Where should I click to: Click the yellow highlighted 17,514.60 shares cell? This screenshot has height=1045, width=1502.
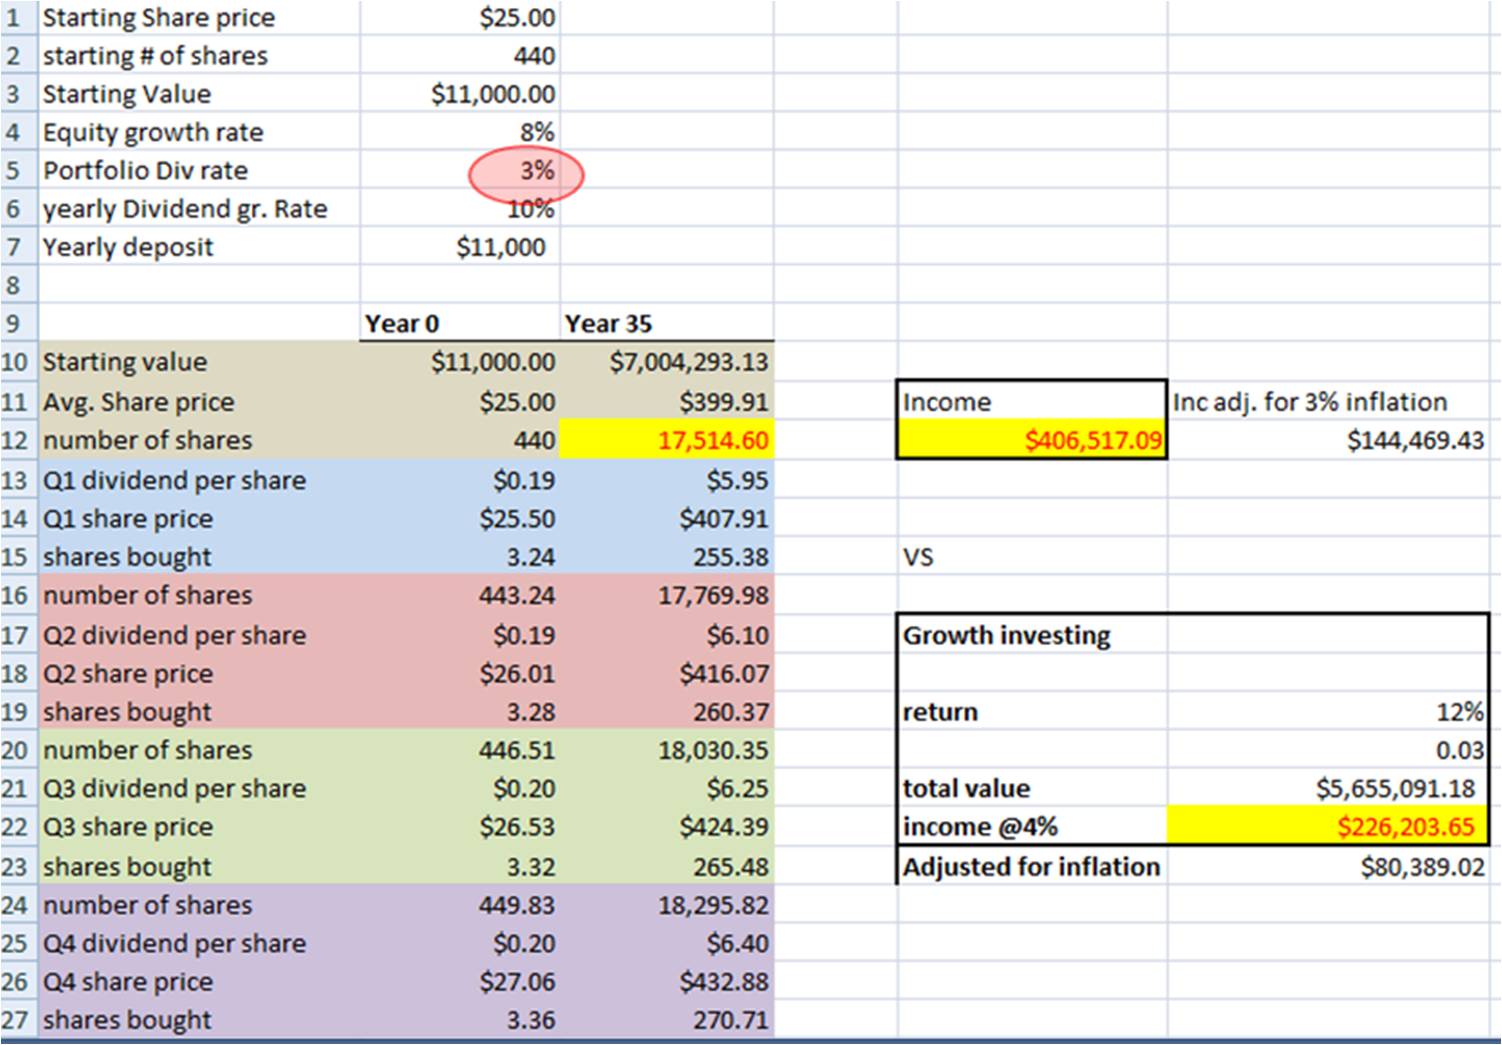(667, 440)
